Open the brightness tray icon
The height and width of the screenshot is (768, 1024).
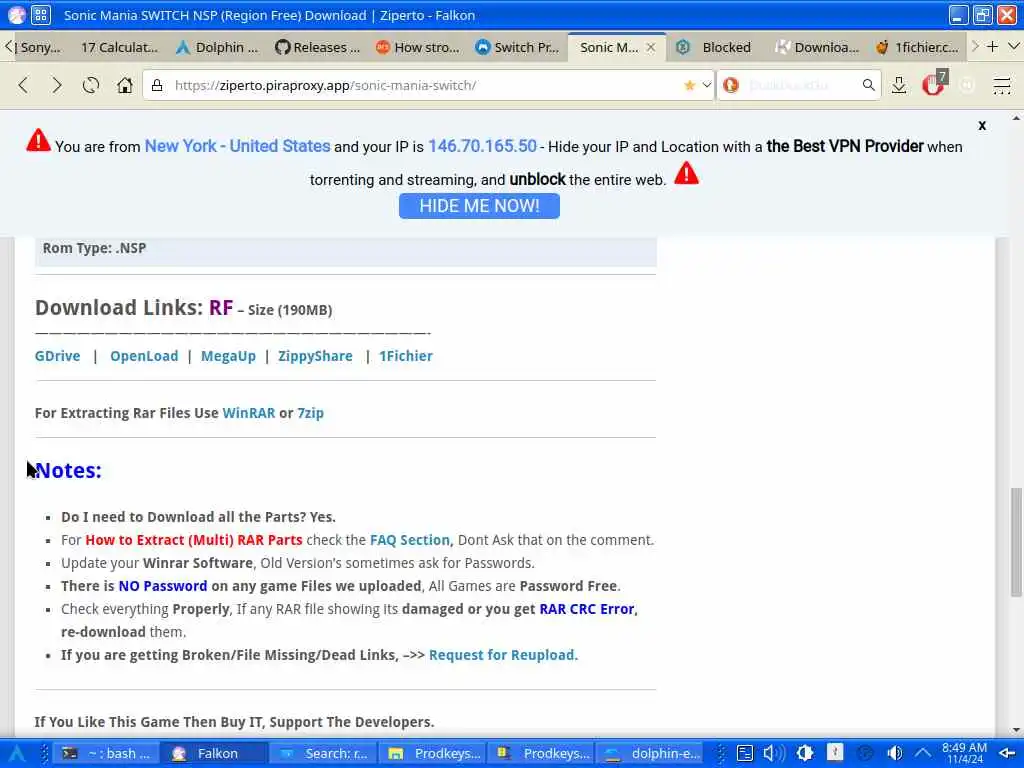pos(805,754)
